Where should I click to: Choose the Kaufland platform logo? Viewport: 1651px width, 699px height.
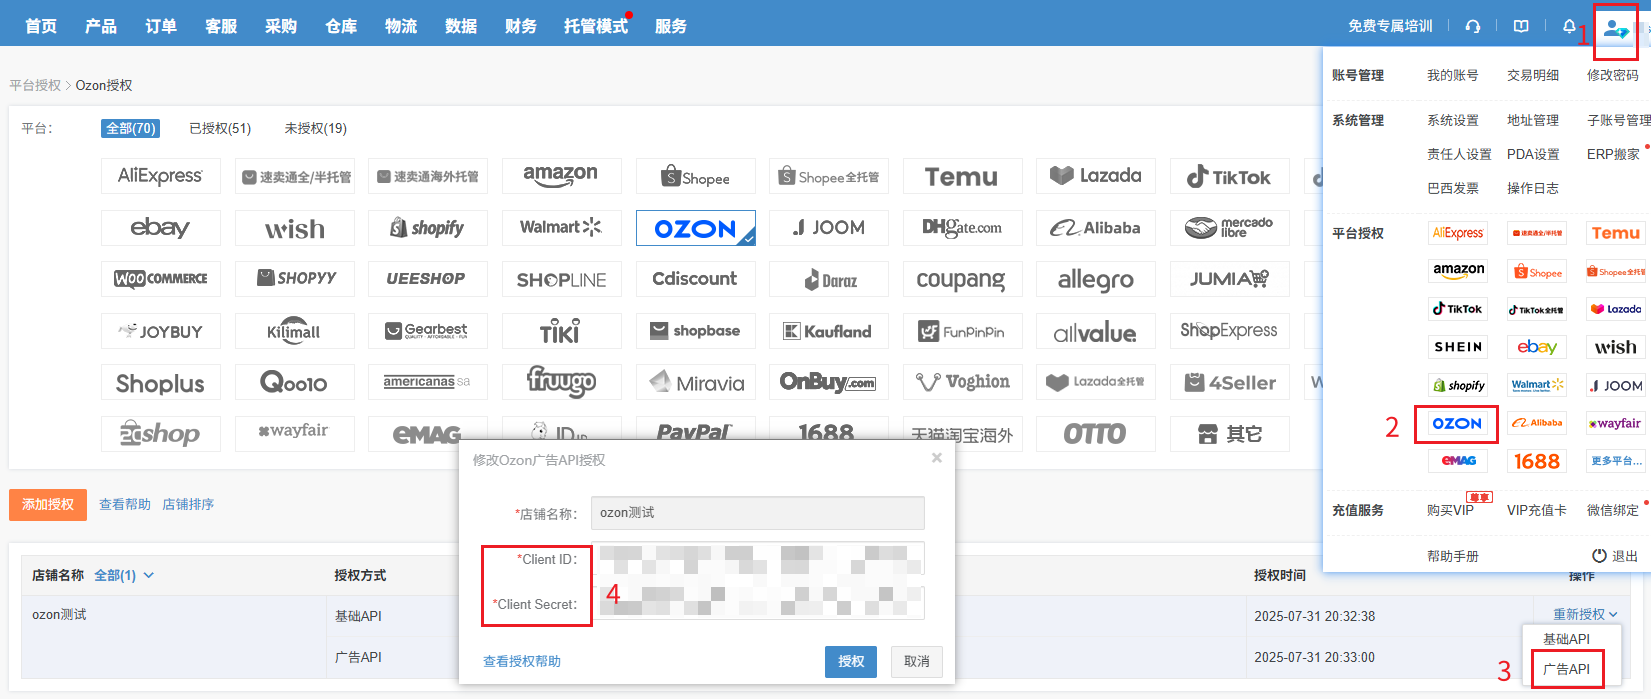pyautogui.click(x=829, y=331)
